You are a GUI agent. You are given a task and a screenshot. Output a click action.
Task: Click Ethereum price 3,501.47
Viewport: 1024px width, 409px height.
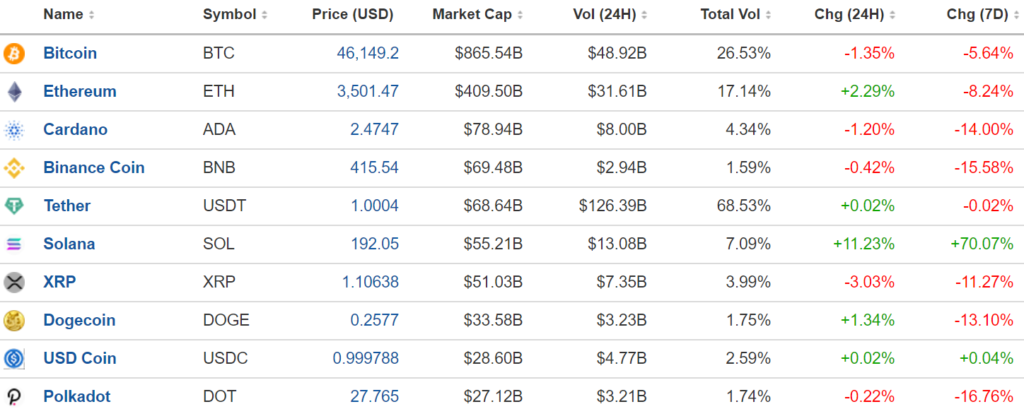(368, 91)
